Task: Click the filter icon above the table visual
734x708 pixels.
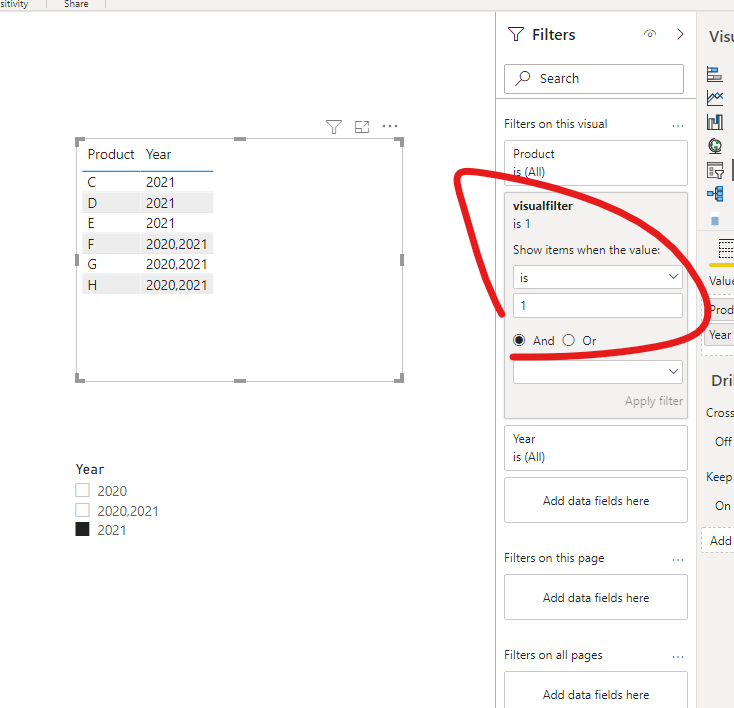Action: tap(334, 126)
